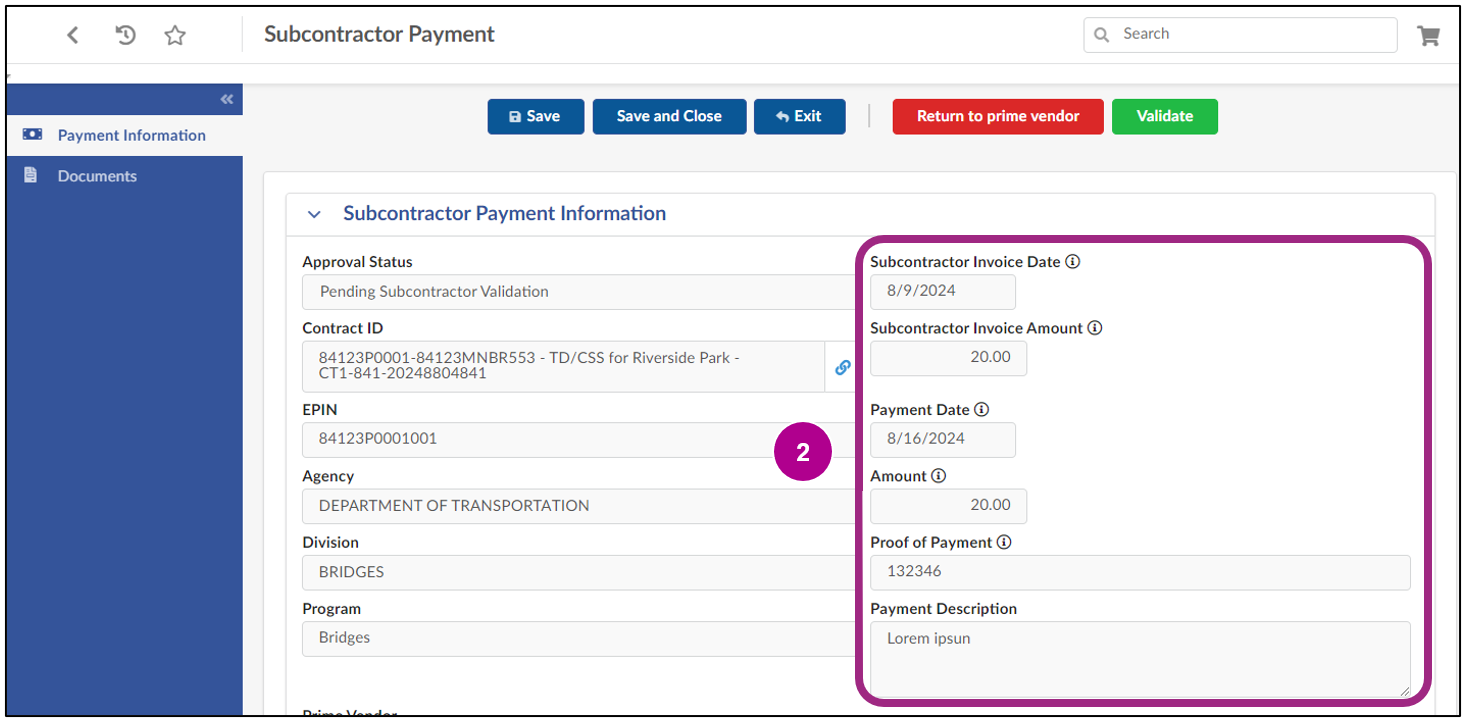Select the Payment Information sidebar item

click(x=131, y=134)
